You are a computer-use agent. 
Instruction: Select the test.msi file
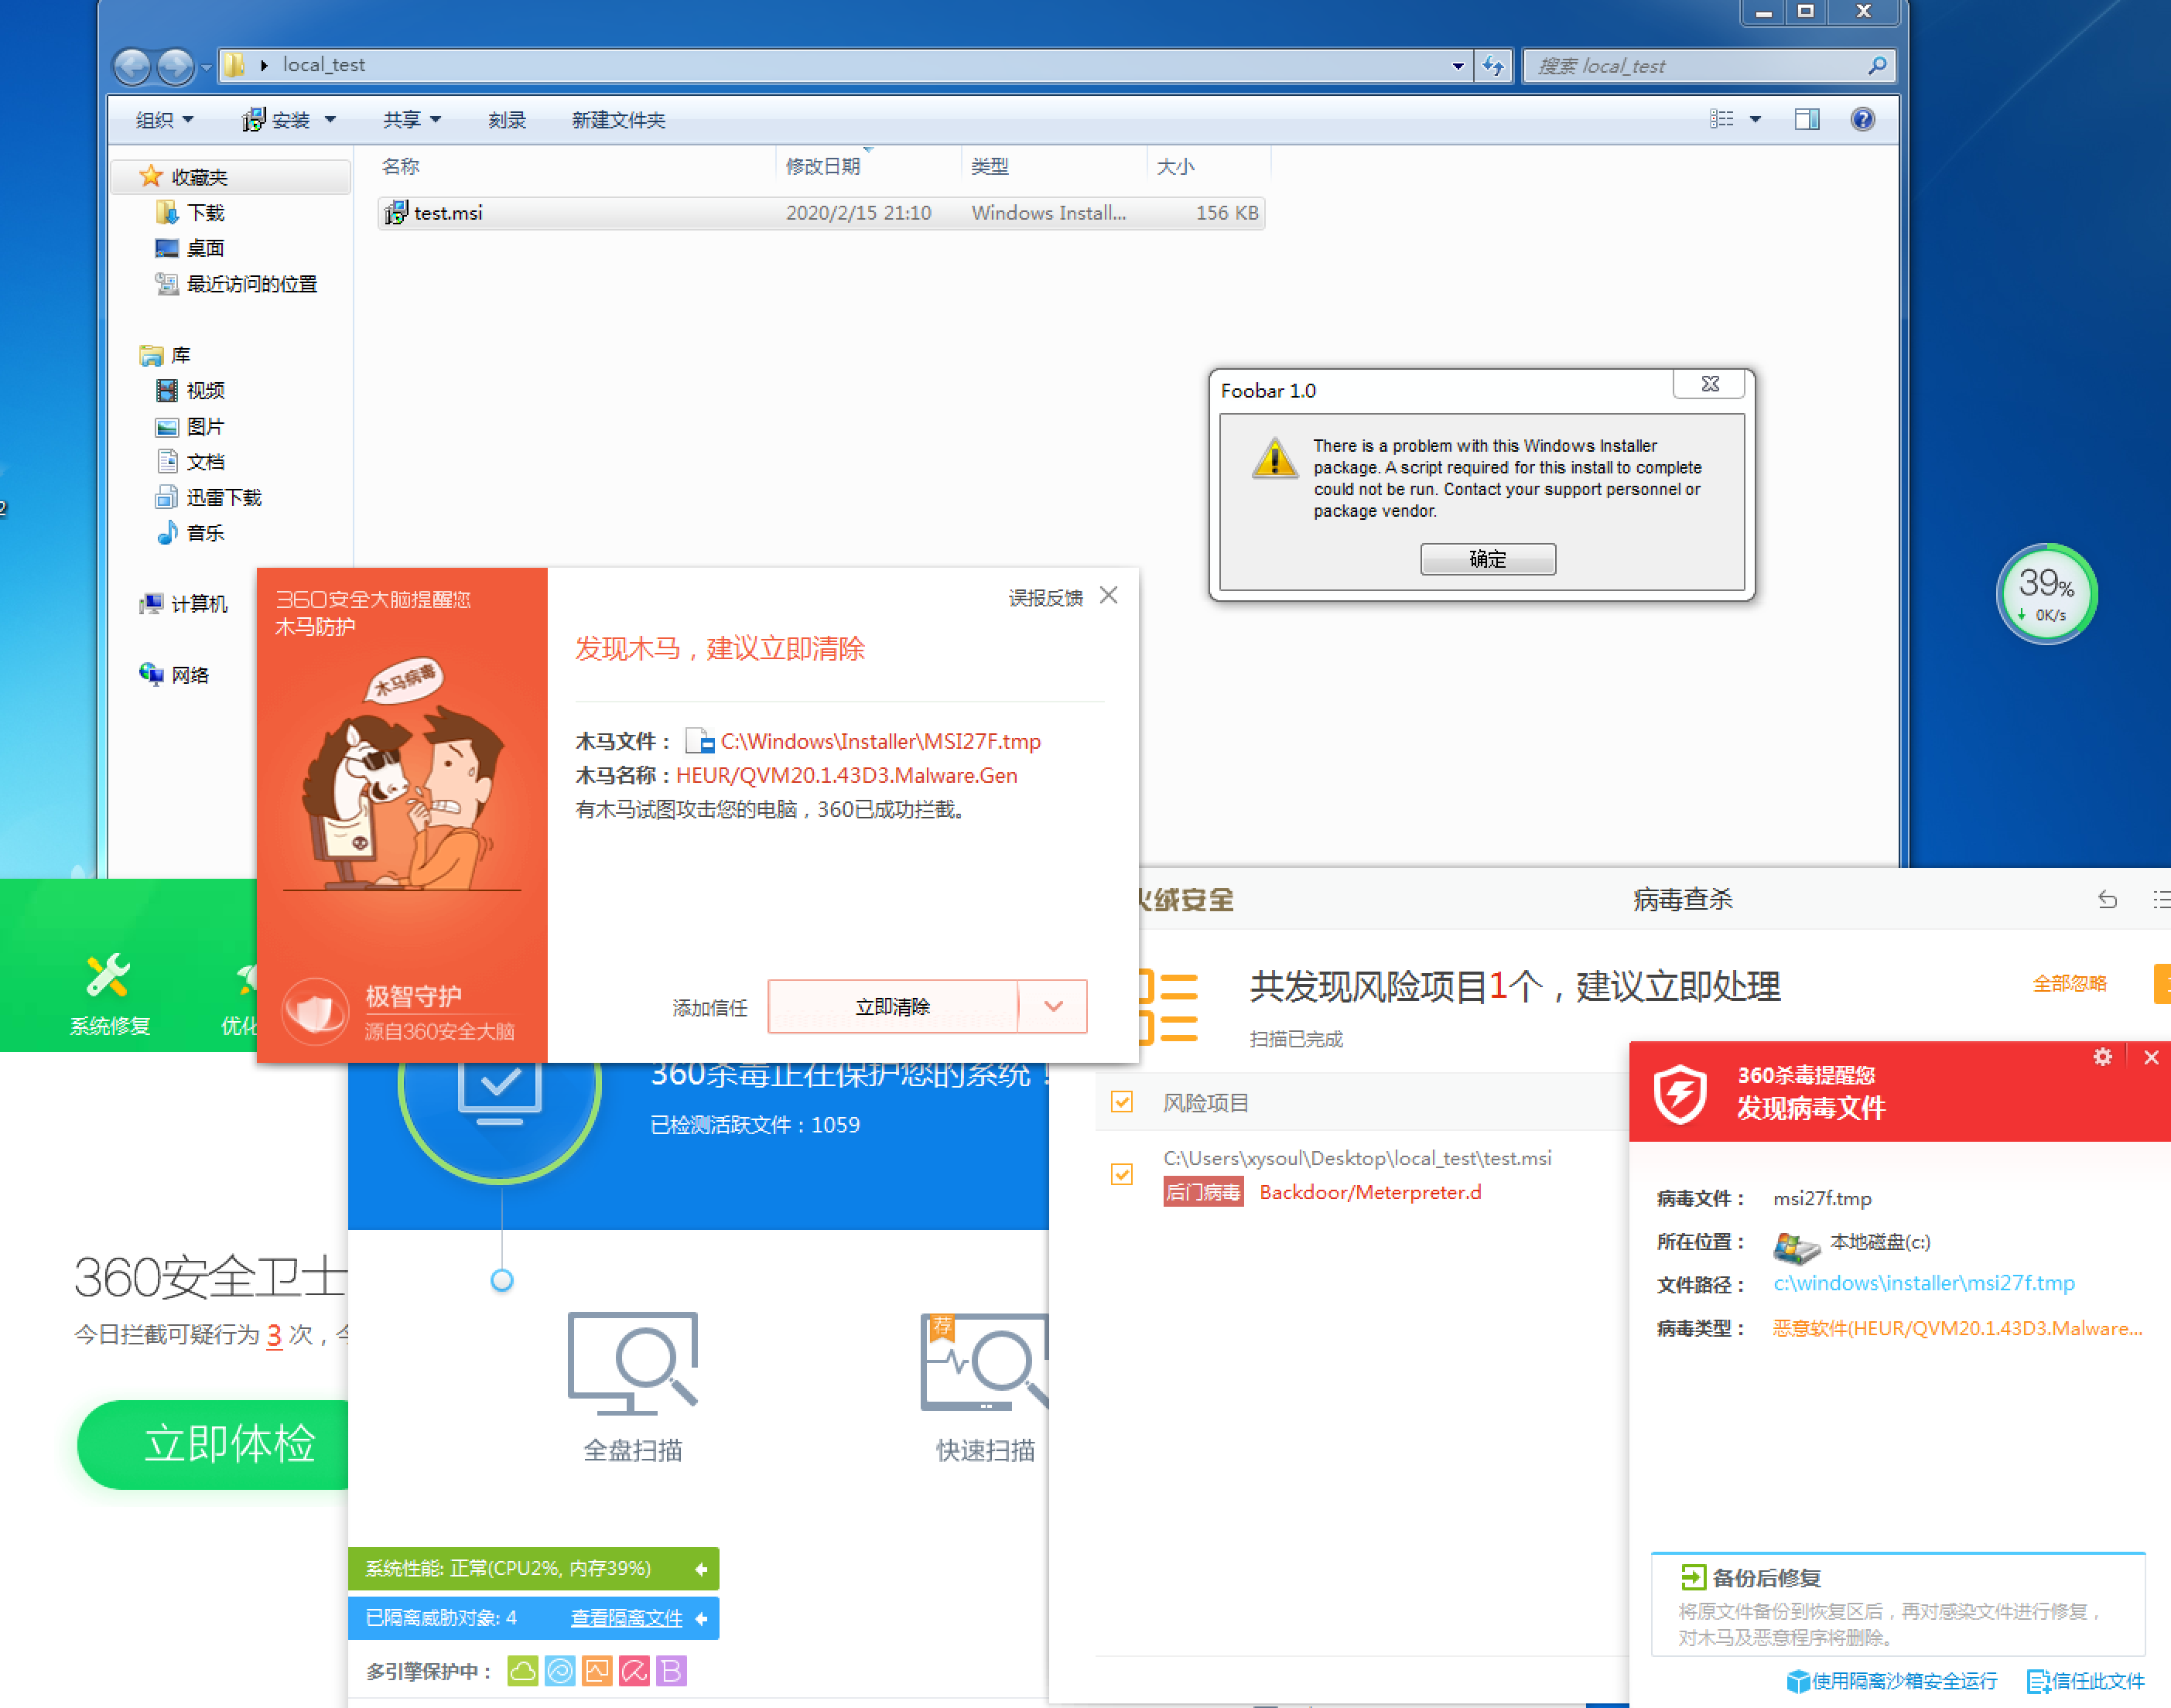pyautogui.click(x=821, y=213)
